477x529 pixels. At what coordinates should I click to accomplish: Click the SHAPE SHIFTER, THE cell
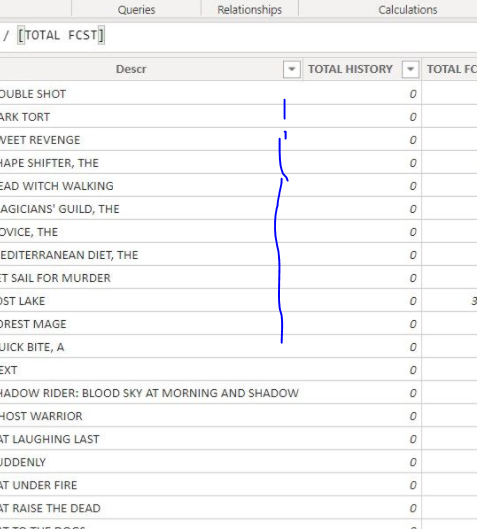pos(151,163)
